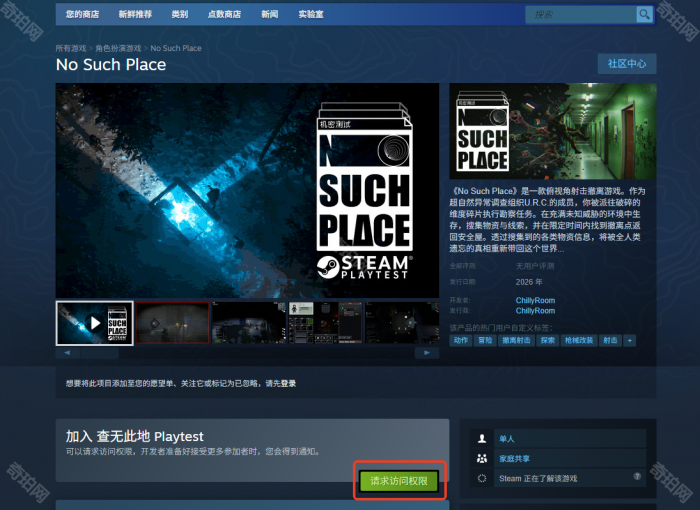Follow 所有游戏 breadcrumb link
The width and height of the screenshot is (700, 510).
71,48
